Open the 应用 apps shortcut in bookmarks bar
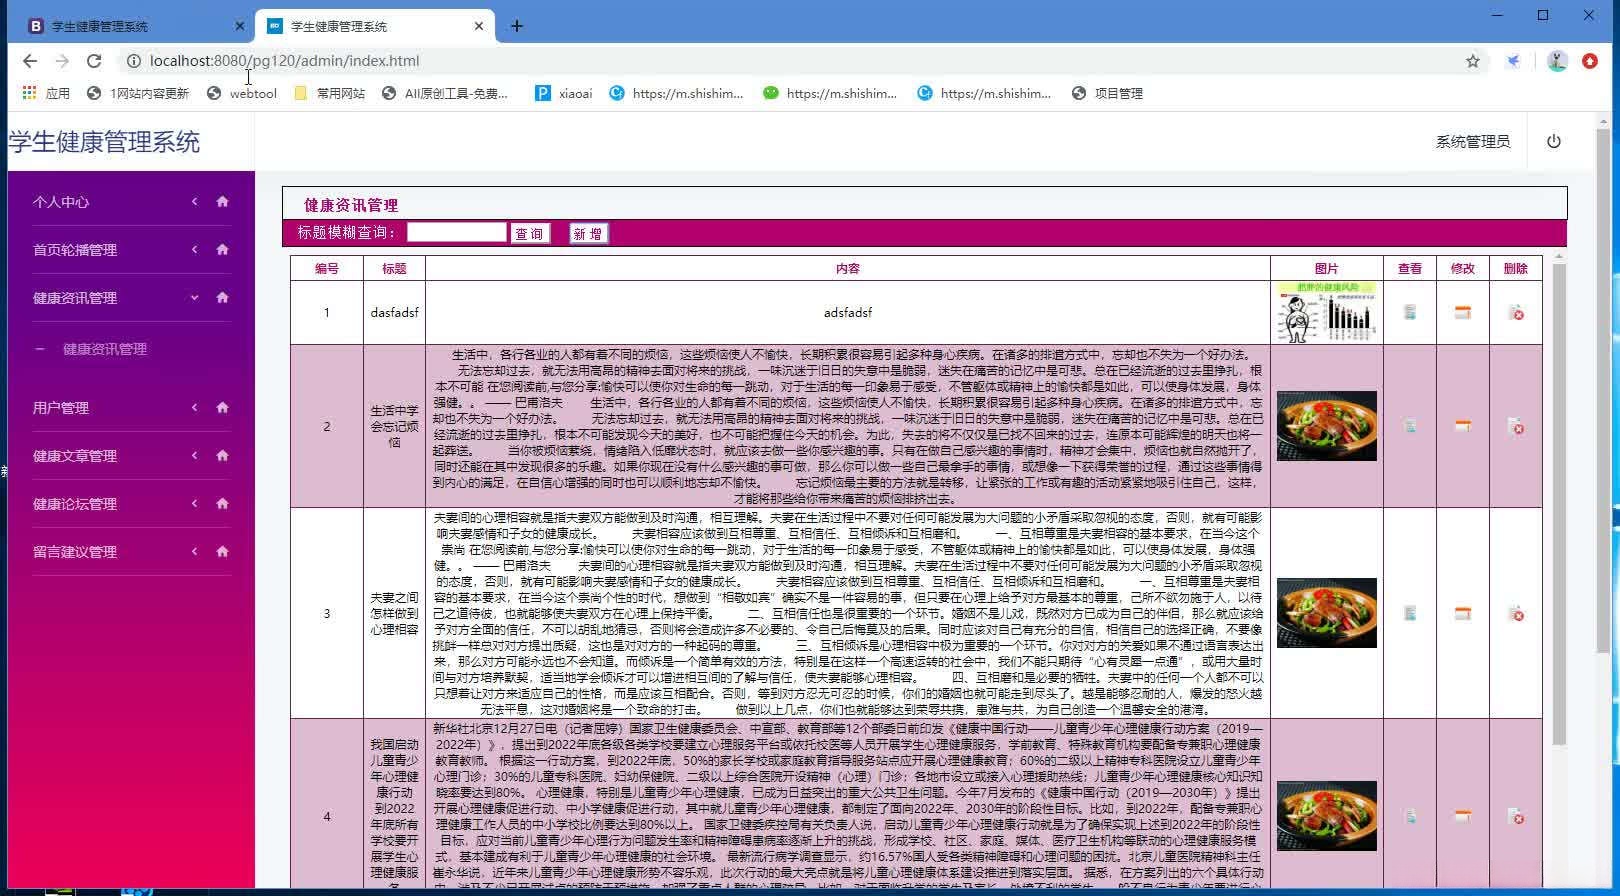 coord(46,93)
